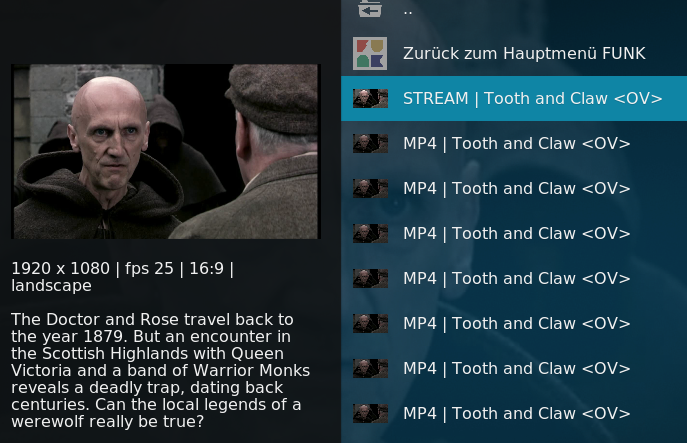Image resolution: width=687 pixels, height=443 pixels.
Task: Select fifth "MP4 | Tooth and Claw" label
Action: point(517,324)
